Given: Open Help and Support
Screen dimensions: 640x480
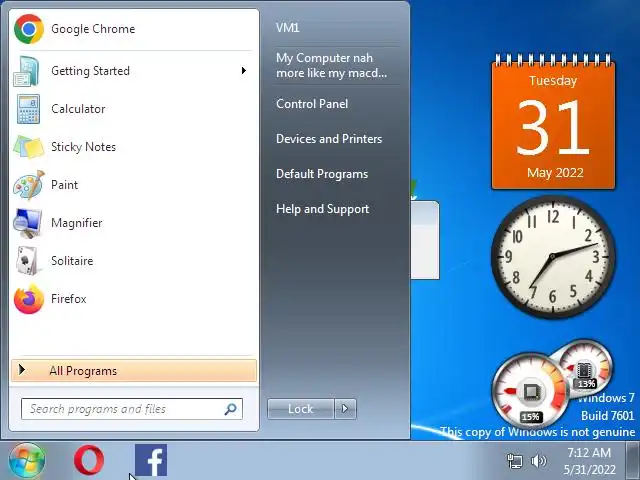Looking at the screenshot, I should tap(322, 209).
